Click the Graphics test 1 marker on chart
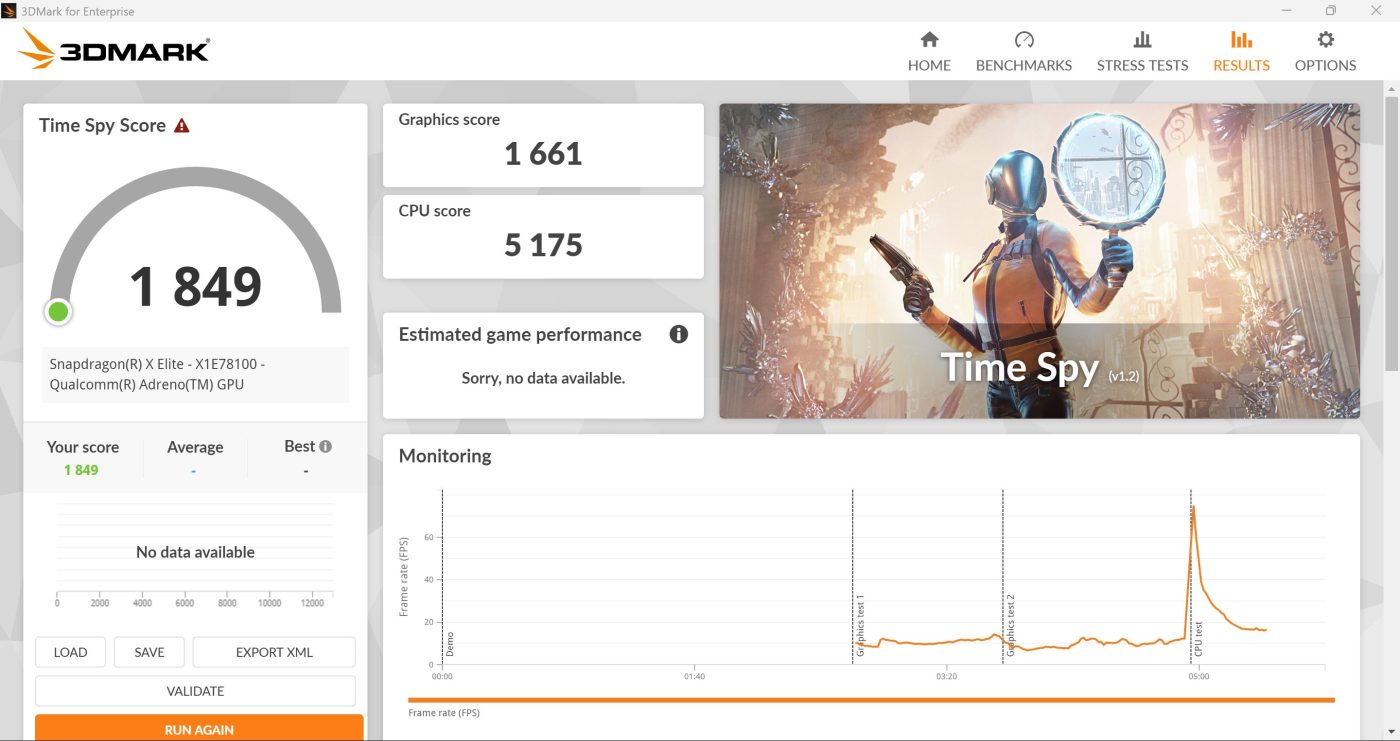The width and height of the screenshot is (1400, 741). pos(859,625)
